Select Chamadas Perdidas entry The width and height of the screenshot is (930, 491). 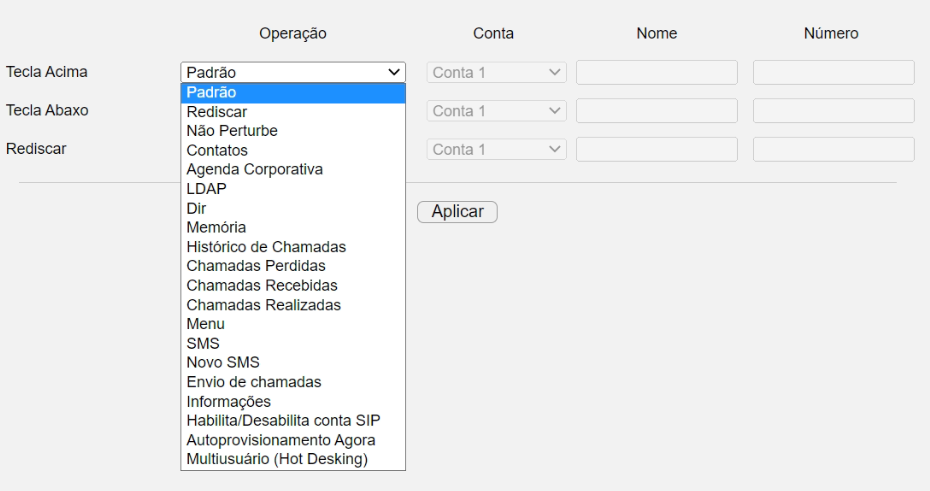[293, 266]
